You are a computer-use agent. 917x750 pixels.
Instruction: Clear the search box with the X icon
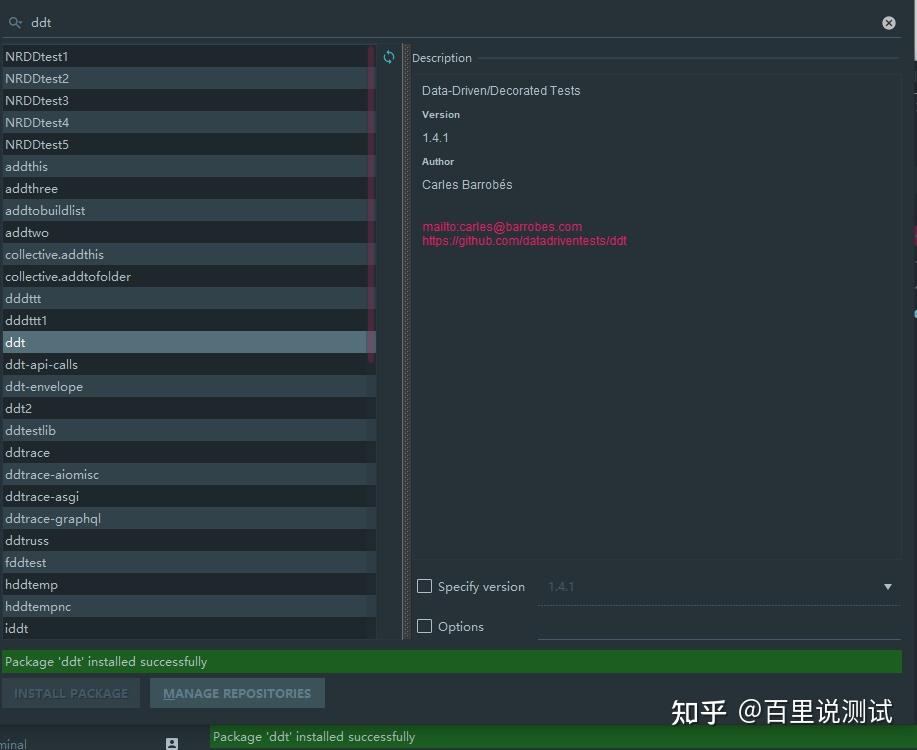[x=888, y=22]
